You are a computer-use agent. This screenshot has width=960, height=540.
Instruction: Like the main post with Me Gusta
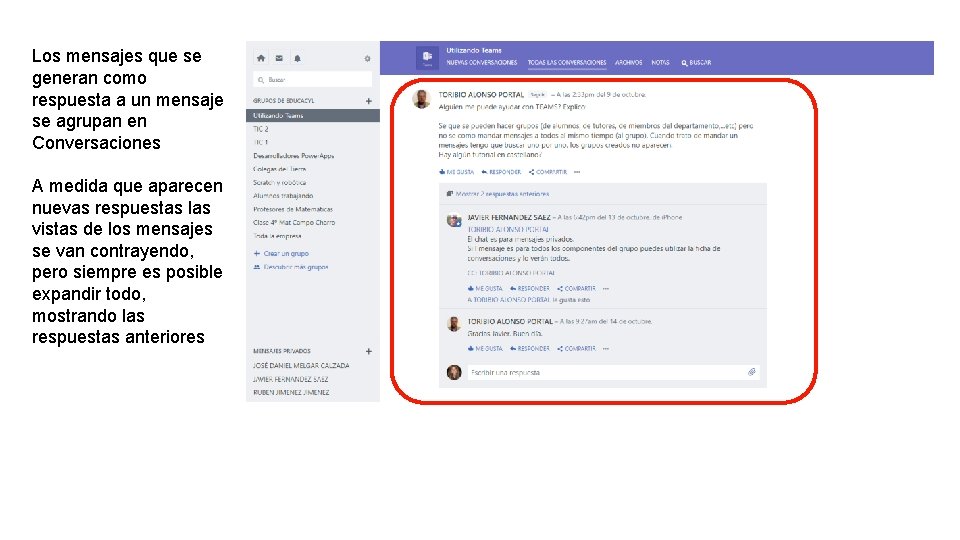point(457,172)
